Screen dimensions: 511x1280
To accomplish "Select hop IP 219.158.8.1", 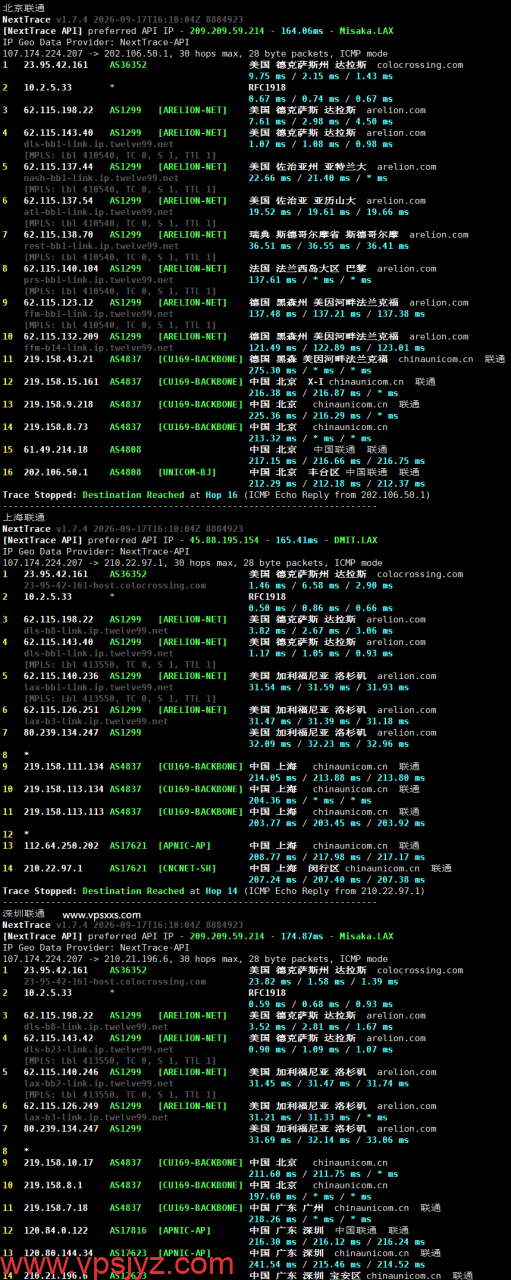I will pos(53,1185).
